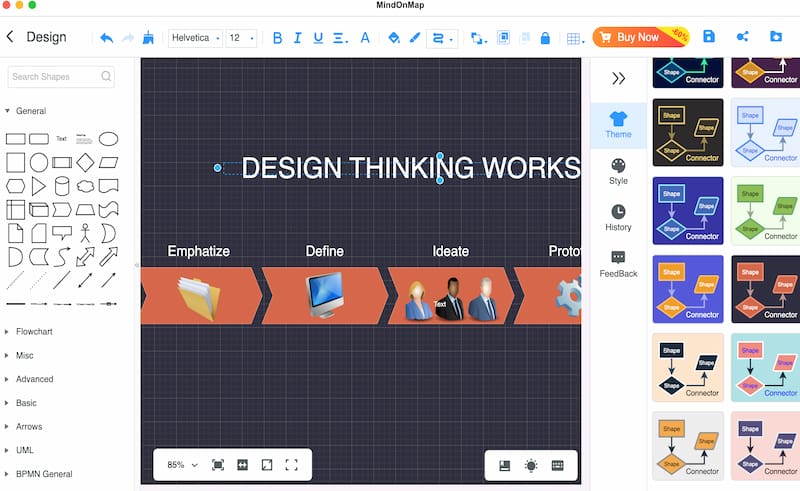Open the font size 12 dropdown
This screenshot has width=800, height=491.
pos(241,38)
